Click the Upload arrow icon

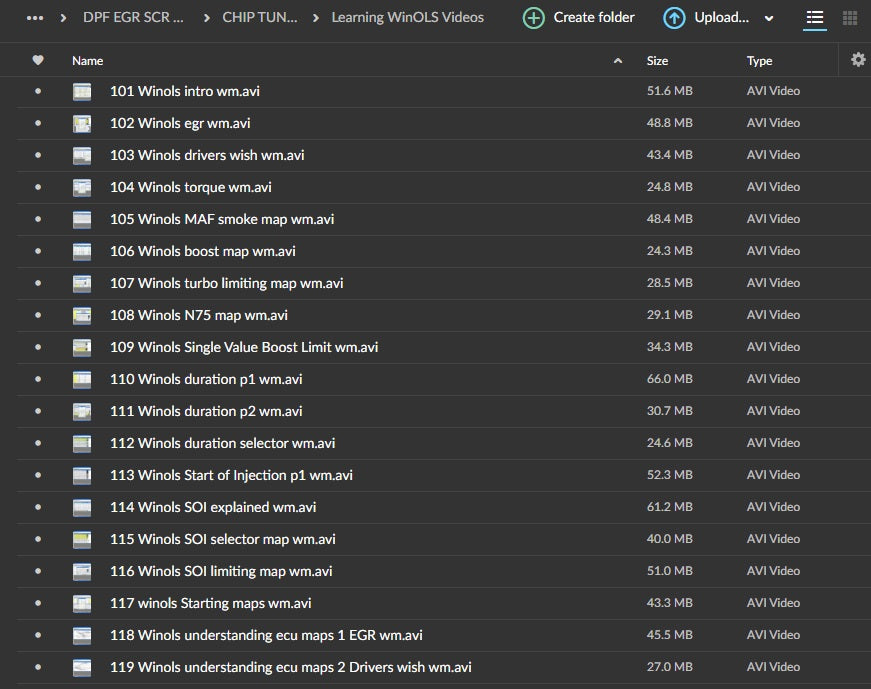click(675, 18)
